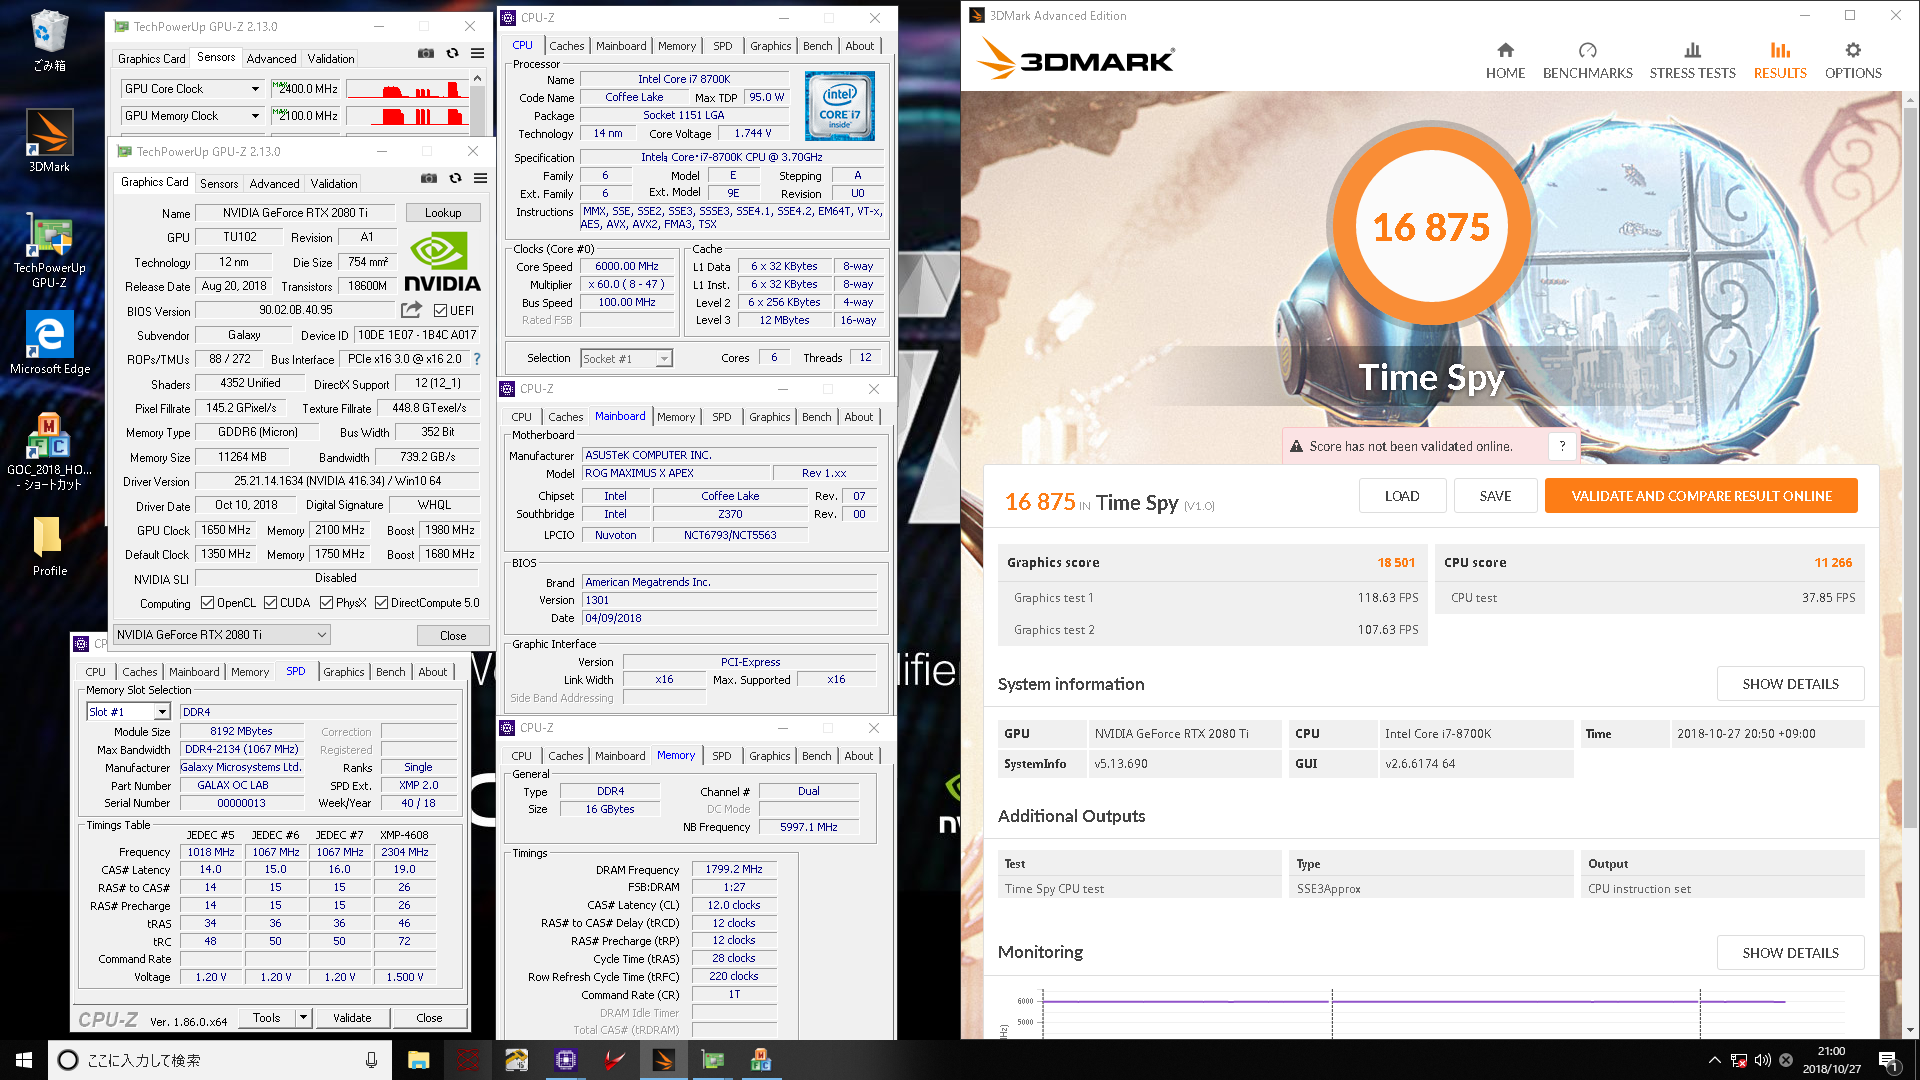Open the Recycle Bin desktop icon
Viewport: 1920px width, 1080px height.
49,42
